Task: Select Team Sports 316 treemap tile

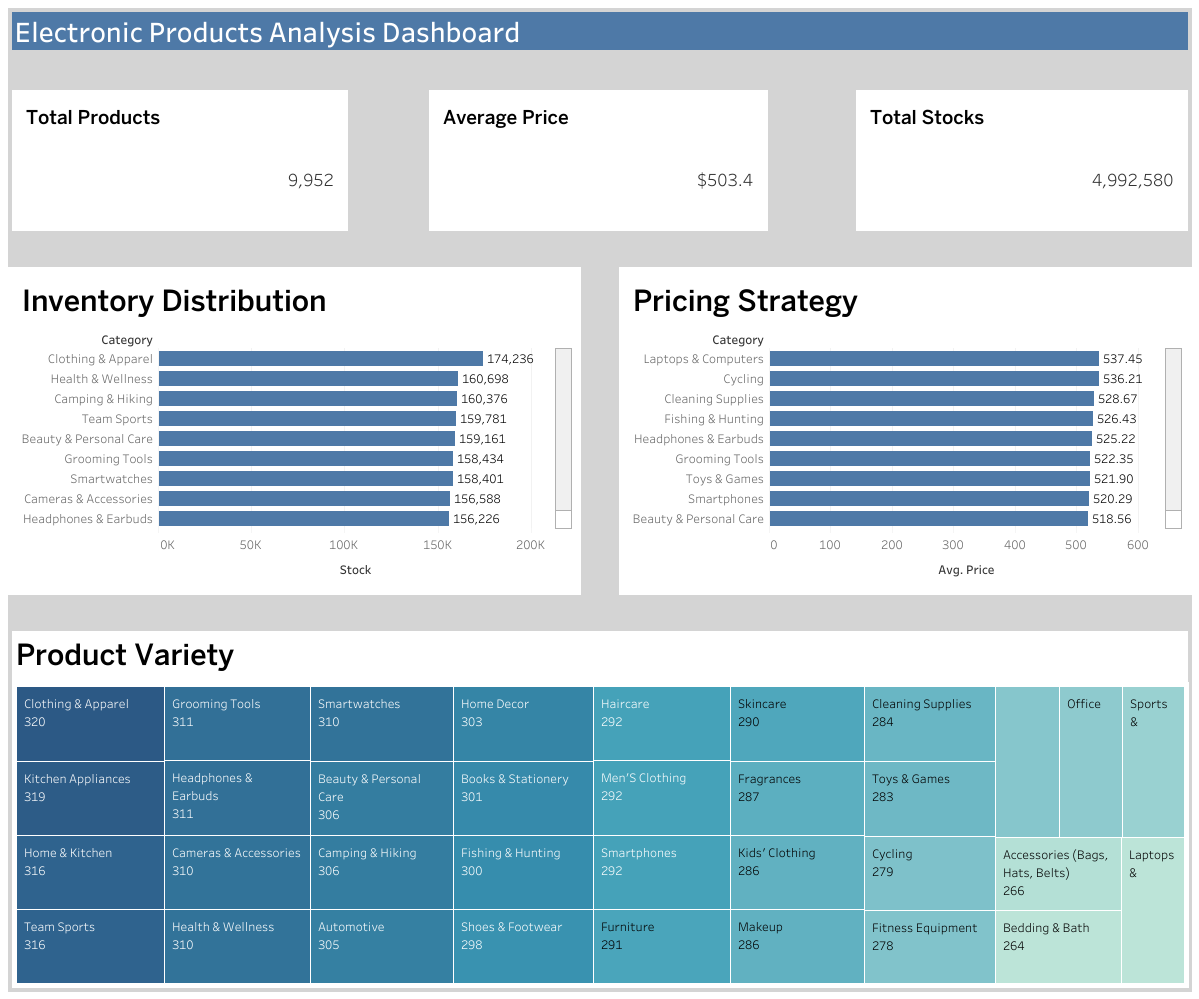Action: coord(90,946)
